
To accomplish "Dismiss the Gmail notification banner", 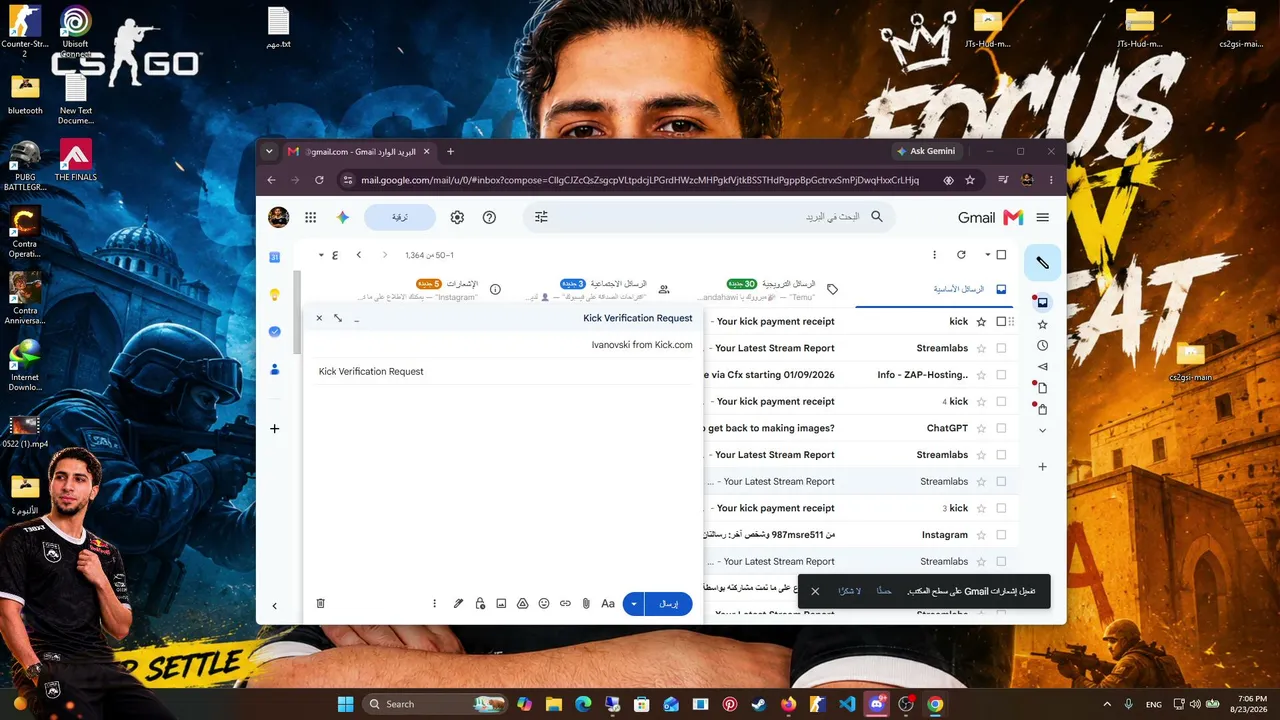I will [815, 591].
